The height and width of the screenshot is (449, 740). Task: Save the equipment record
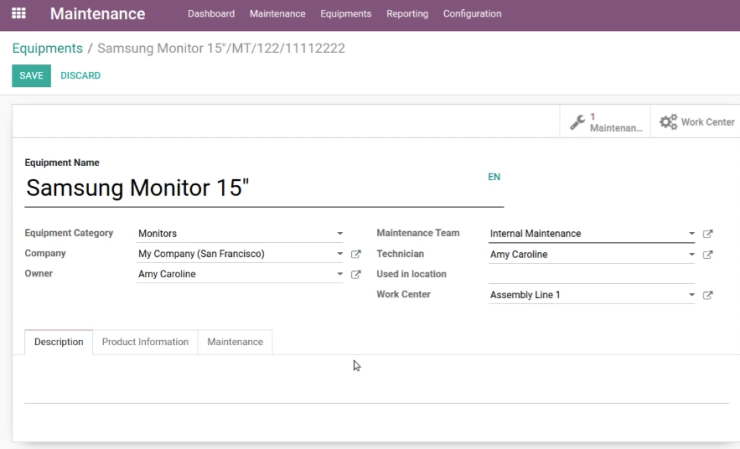[31, 76]
